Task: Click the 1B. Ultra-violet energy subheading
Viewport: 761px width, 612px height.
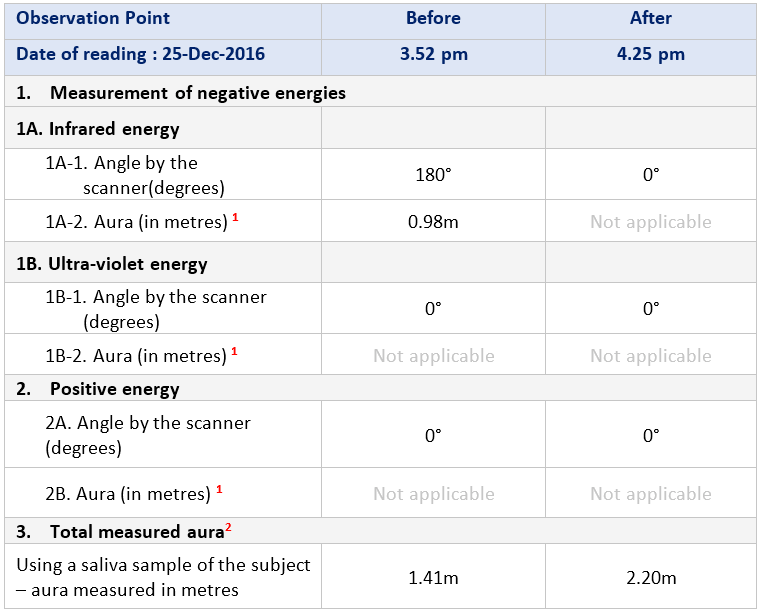Action: point(112,264)
